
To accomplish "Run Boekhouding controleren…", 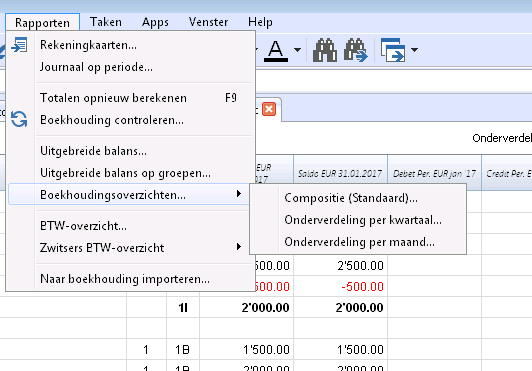I will click(x=130, y=120).
